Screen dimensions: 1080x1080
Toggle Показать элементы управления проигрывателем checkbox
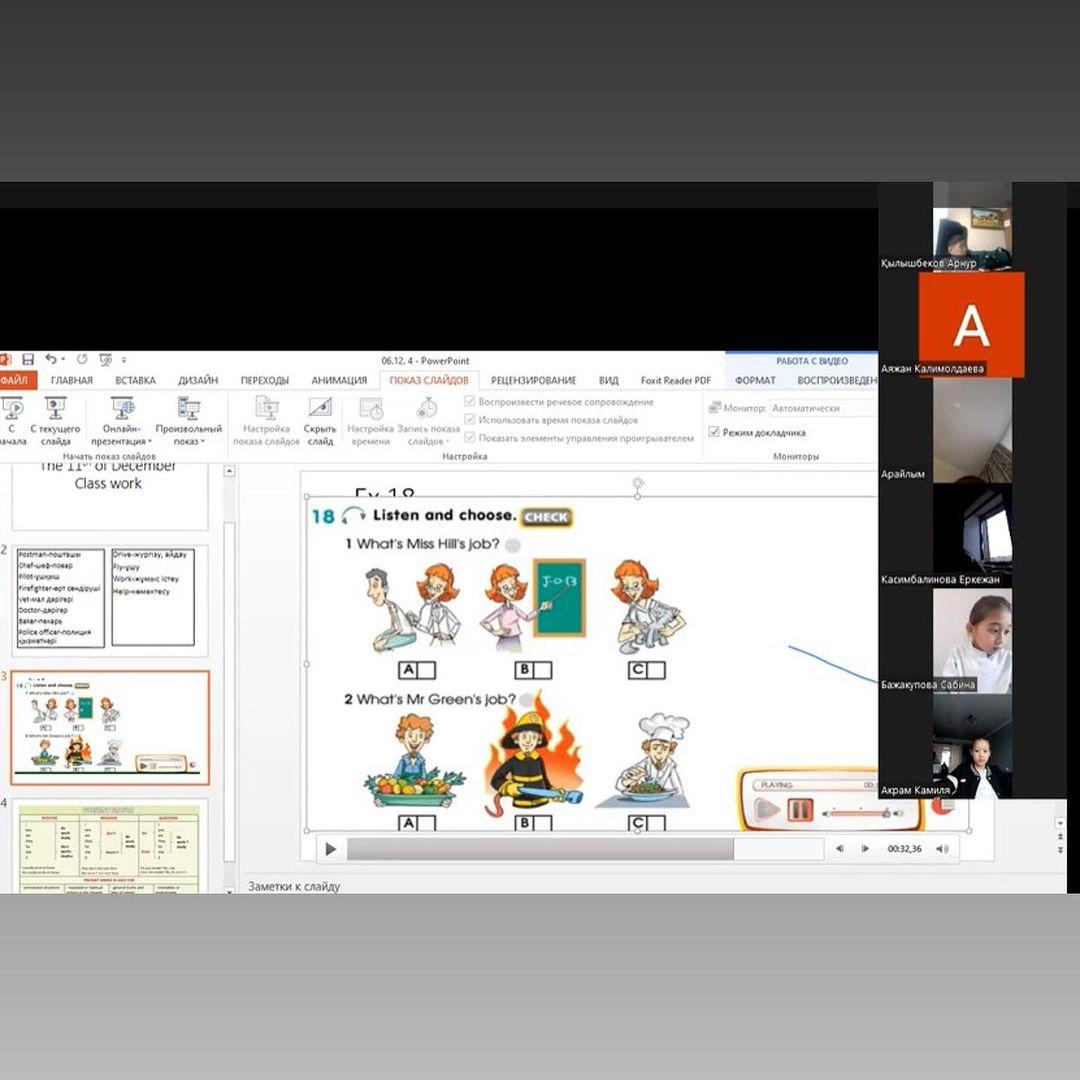pos(470,437)
